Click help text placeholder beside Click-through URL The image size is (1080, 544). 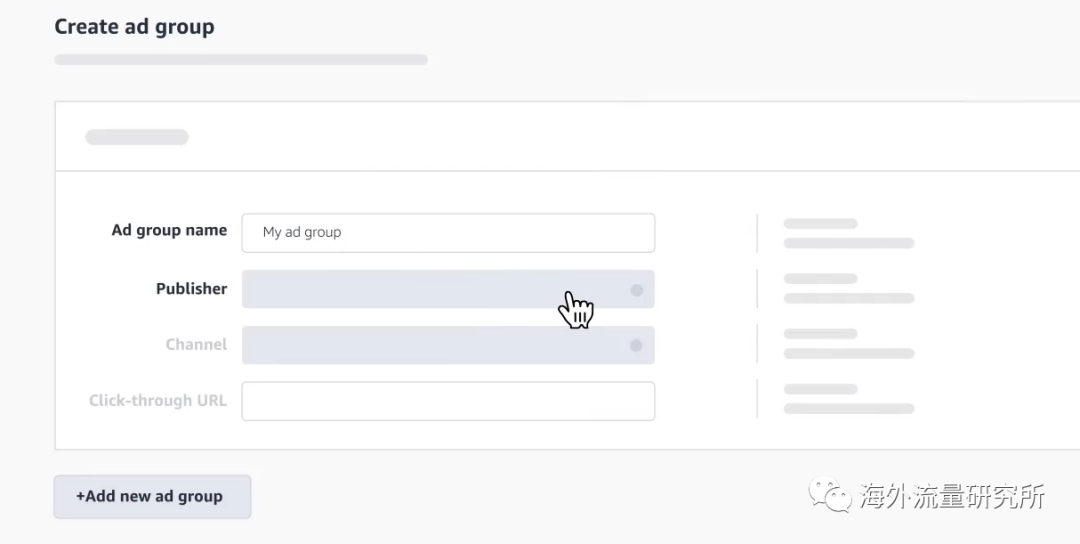click(x=849, y=399)
